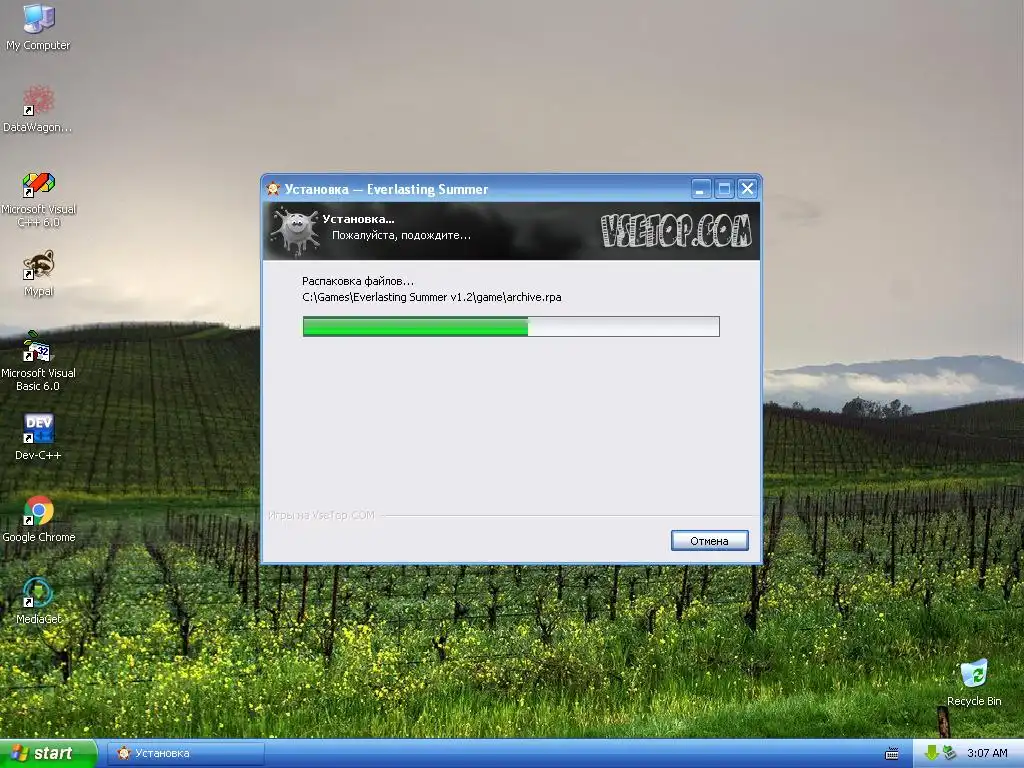Select the Установка taskbar button
1024x768 pixels.
[185, 754]
